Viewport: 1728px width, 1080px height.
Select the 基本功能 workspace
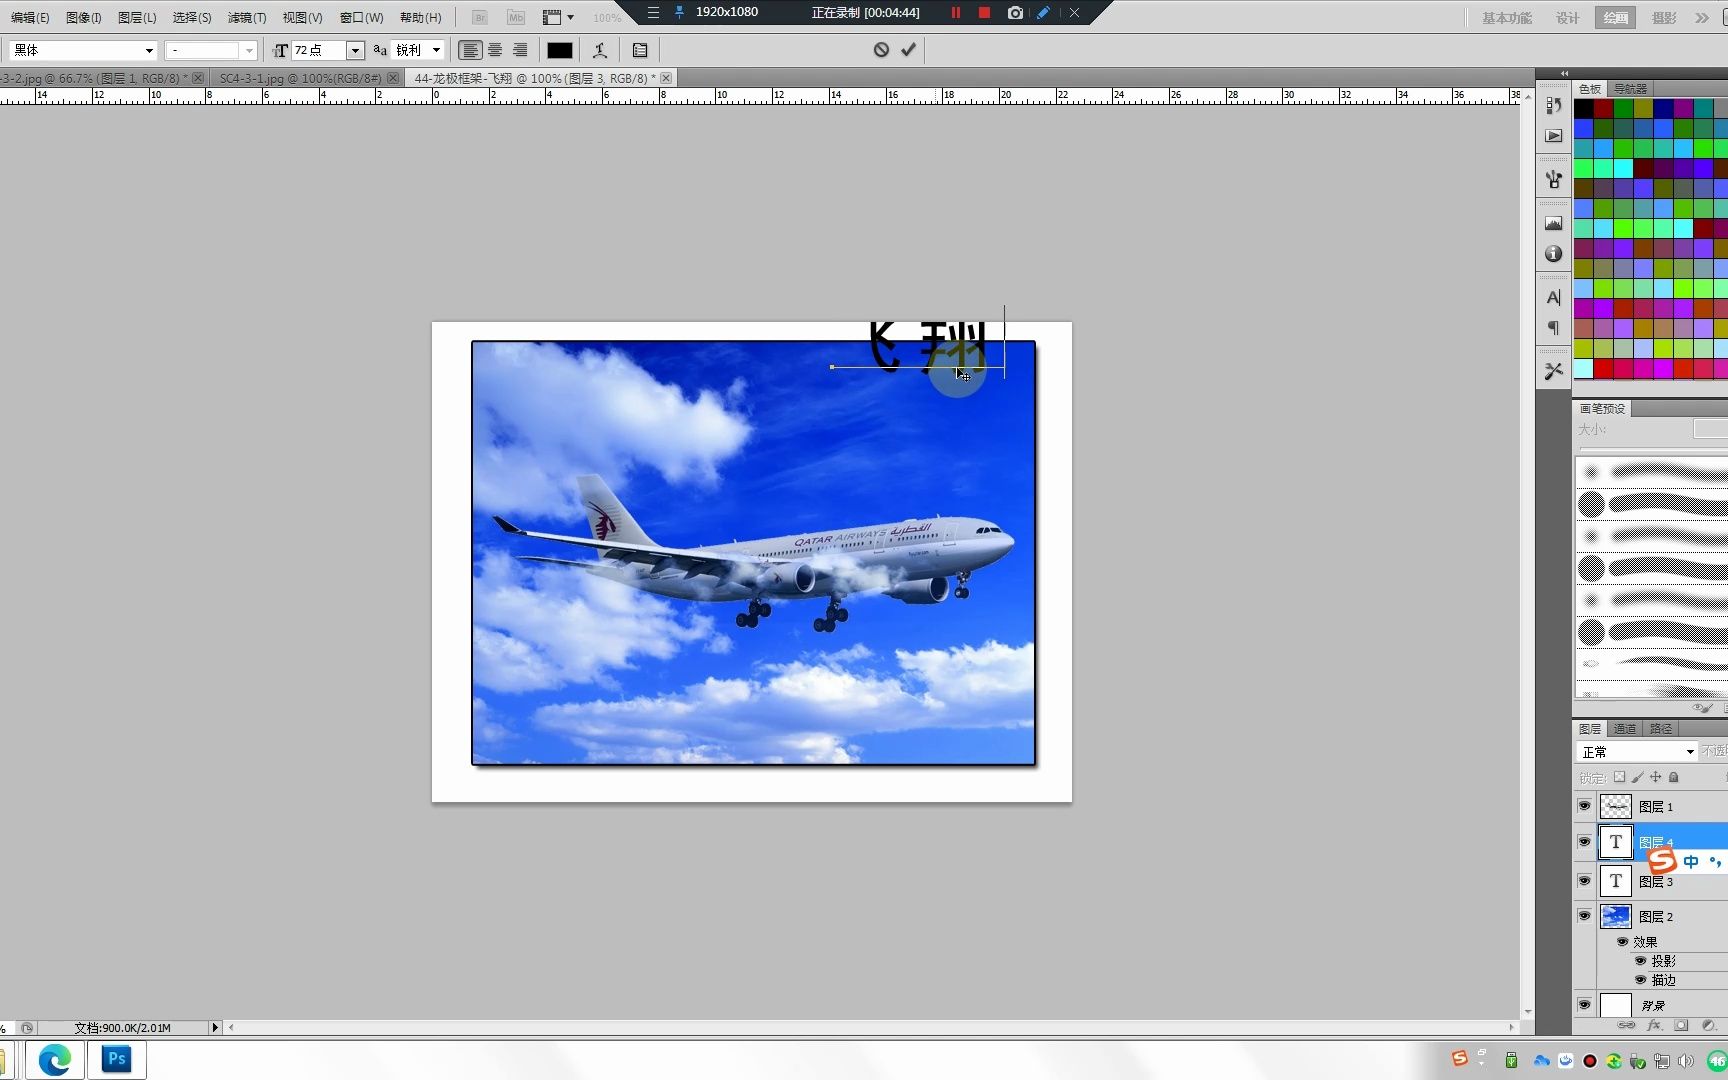[x=1507, y=18]
